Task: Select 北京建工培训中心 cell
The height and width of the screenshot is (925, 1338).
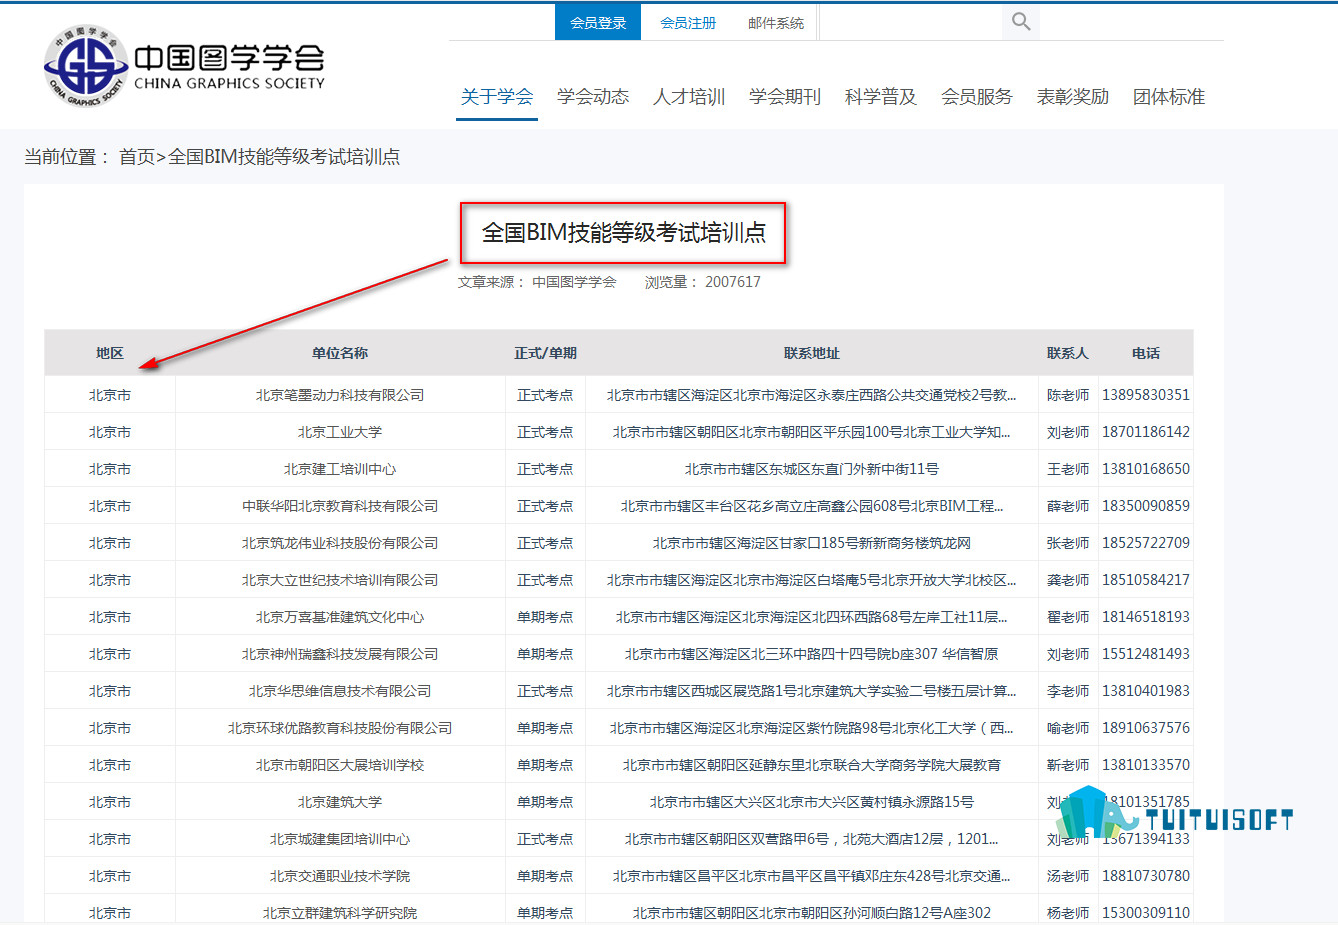Action: 340,469
